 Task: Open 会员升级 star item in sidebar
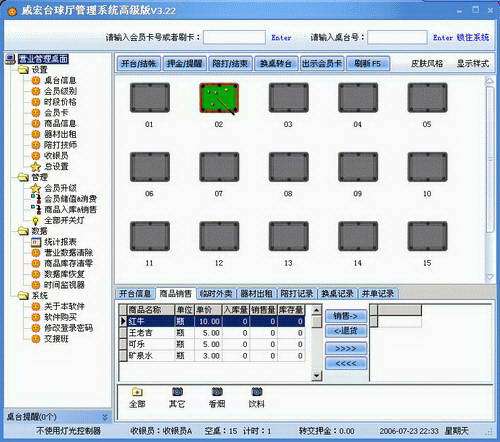[36, 188]
